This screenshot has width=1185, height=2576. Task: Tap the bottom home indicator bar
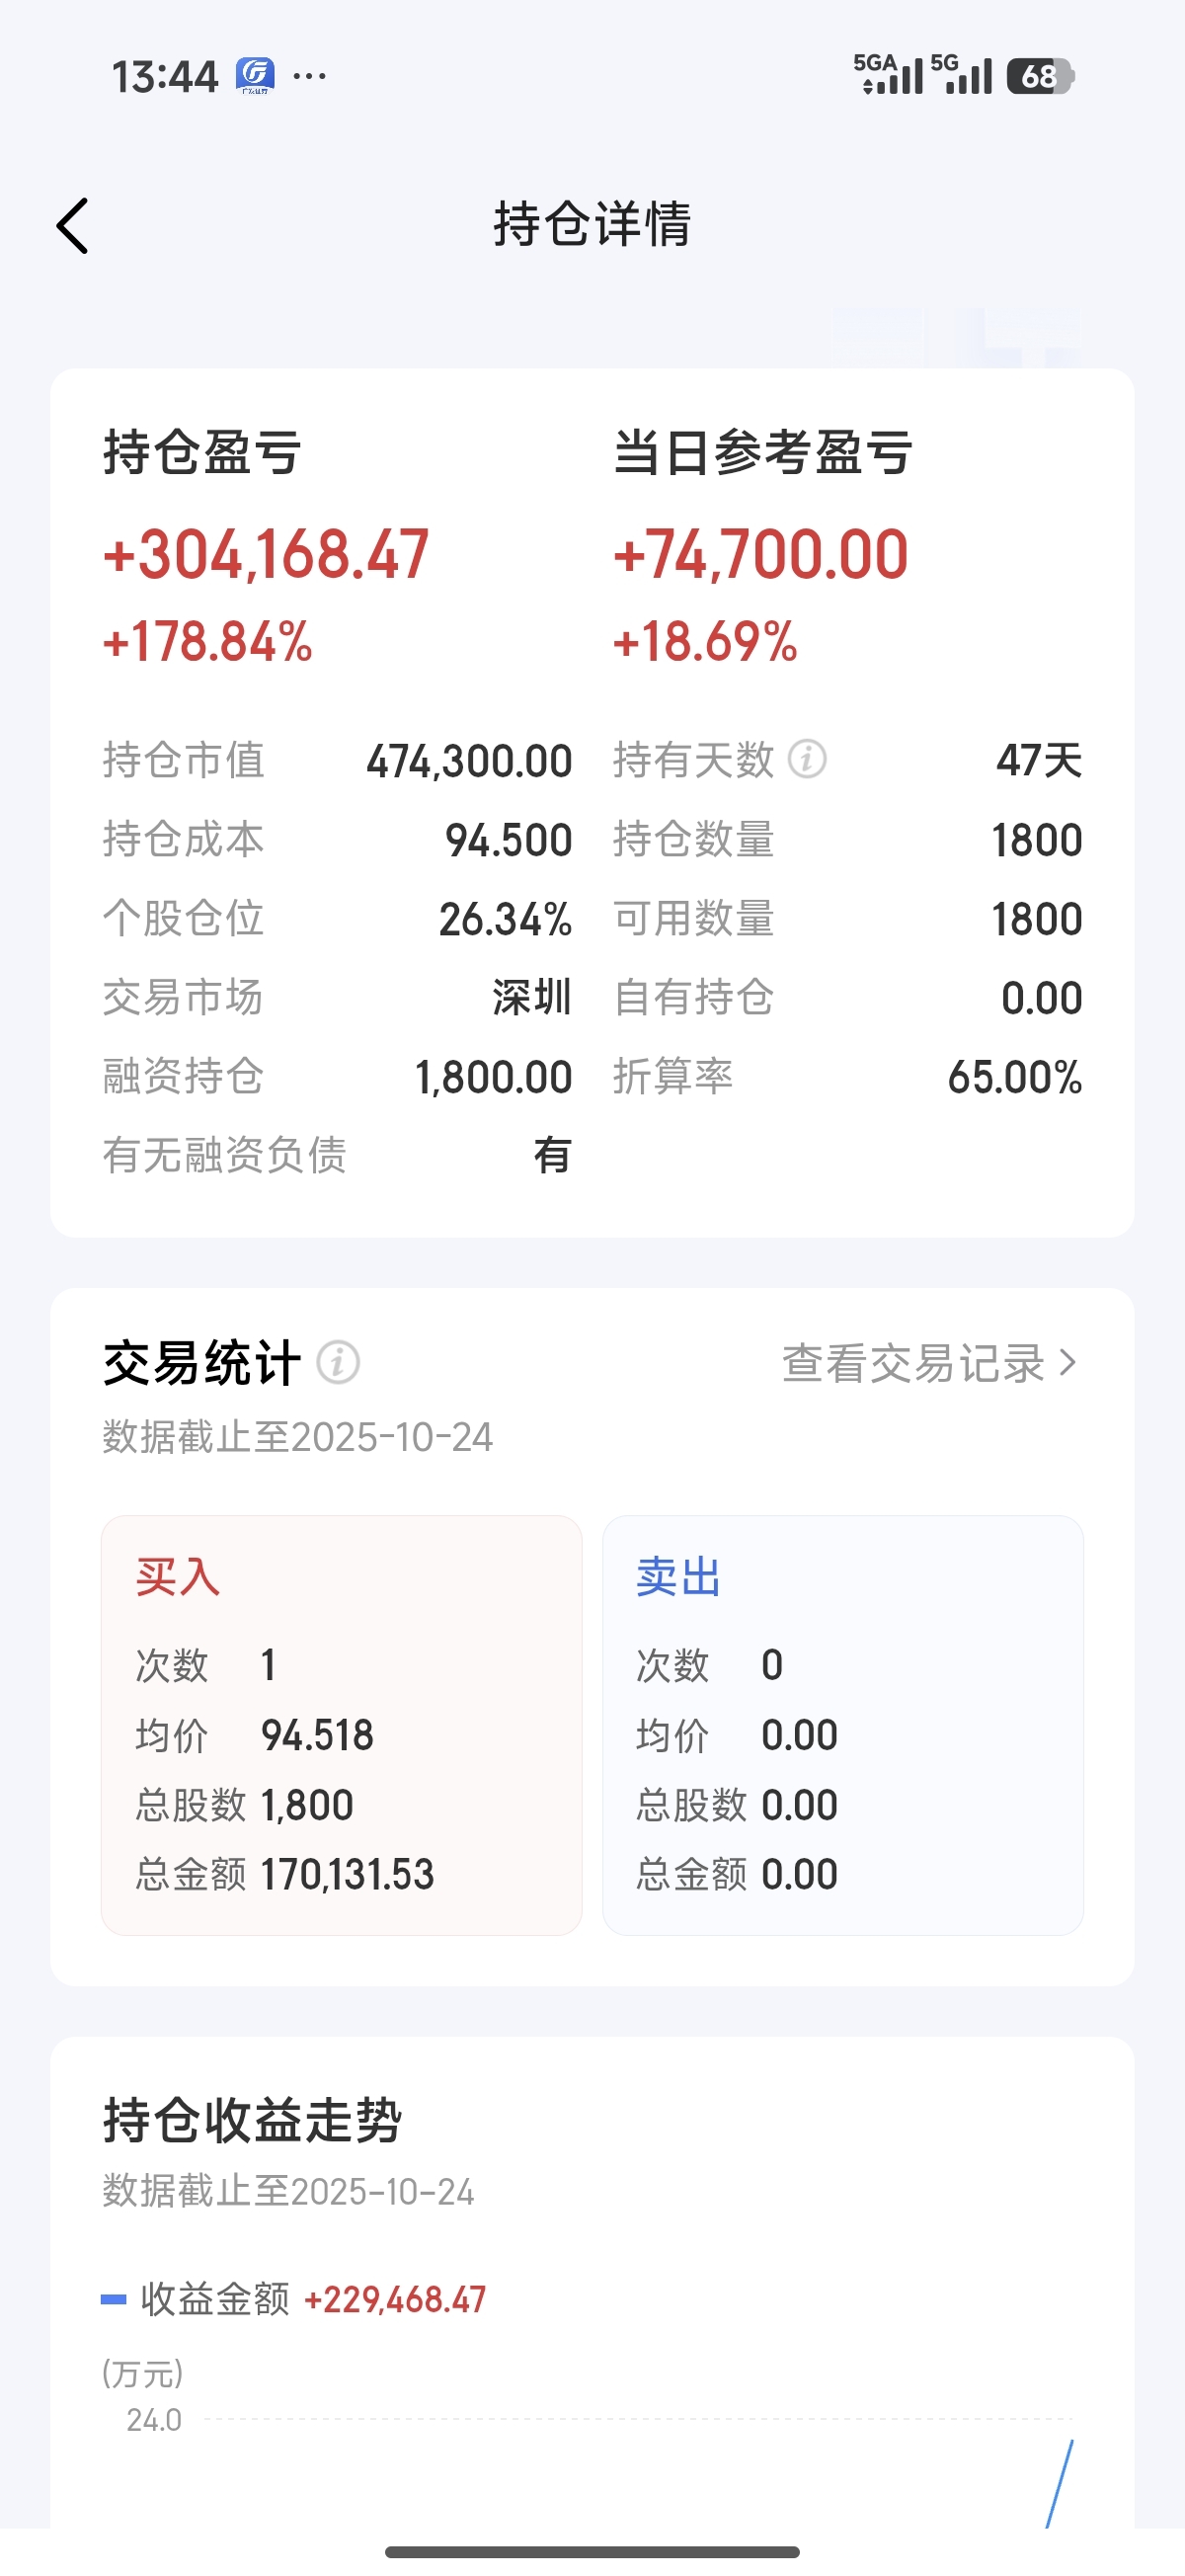592,2552
